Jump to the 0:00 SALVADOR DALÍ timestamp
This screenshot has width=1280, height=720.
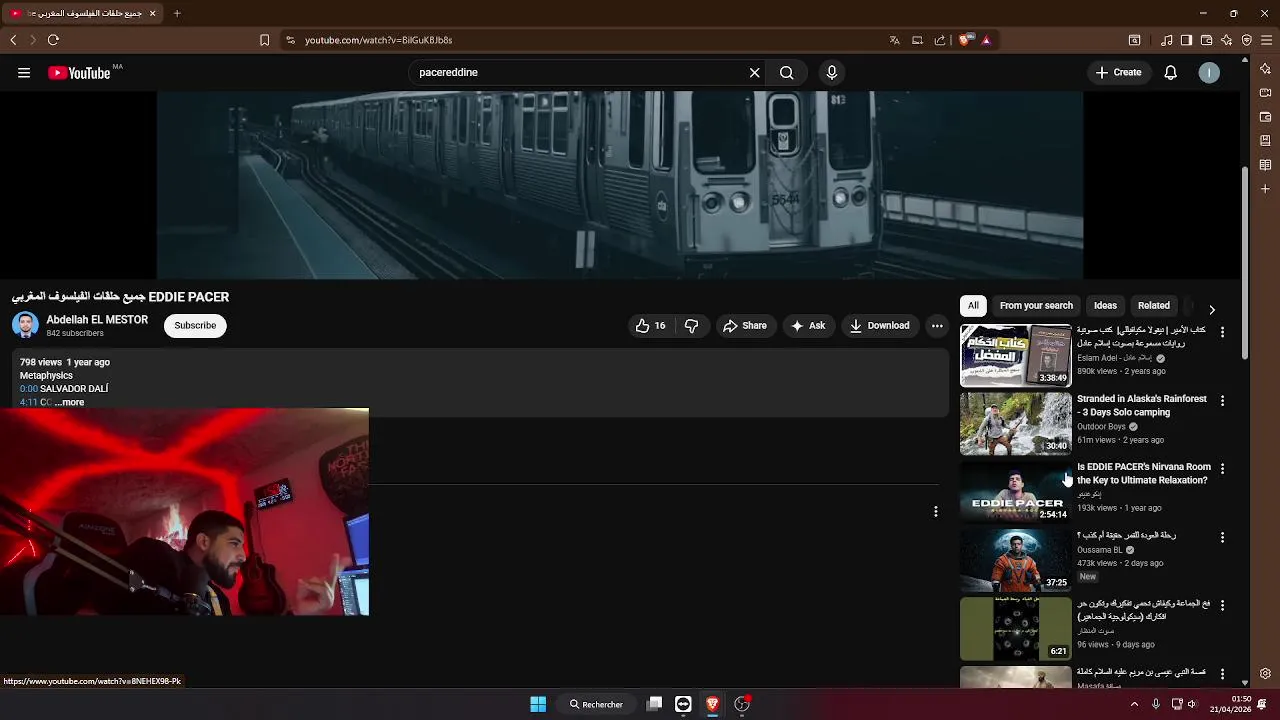tap(29, 388)
